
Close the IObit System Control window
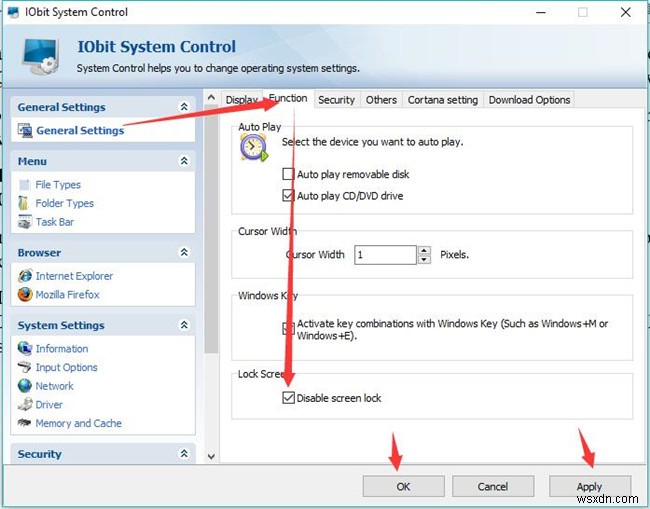click(x=625, y=12)
